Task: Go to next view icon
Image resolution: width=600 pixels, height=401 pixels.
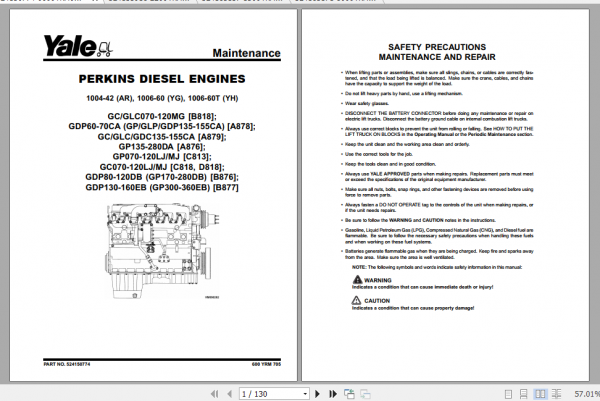Action: pos(365,394)
